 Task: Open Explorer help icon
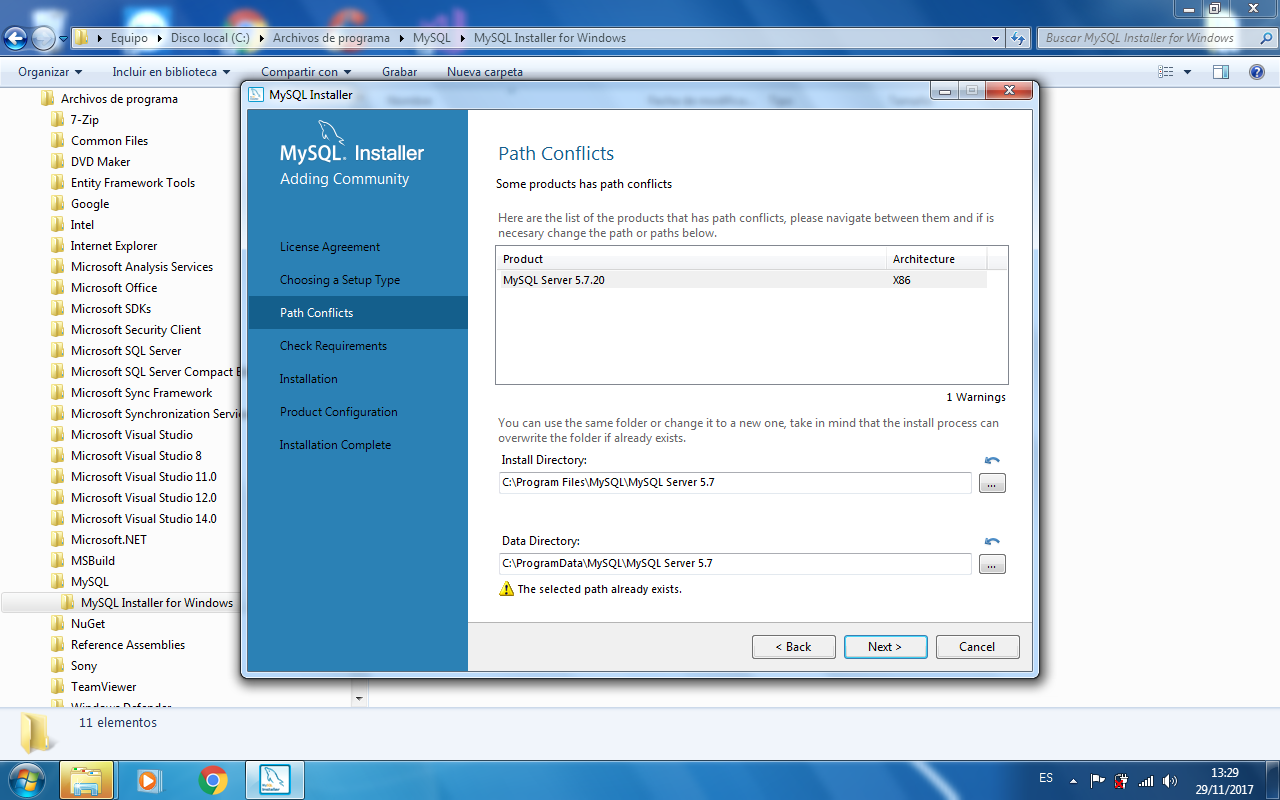pyautogui.click(x=1257, y=72)
